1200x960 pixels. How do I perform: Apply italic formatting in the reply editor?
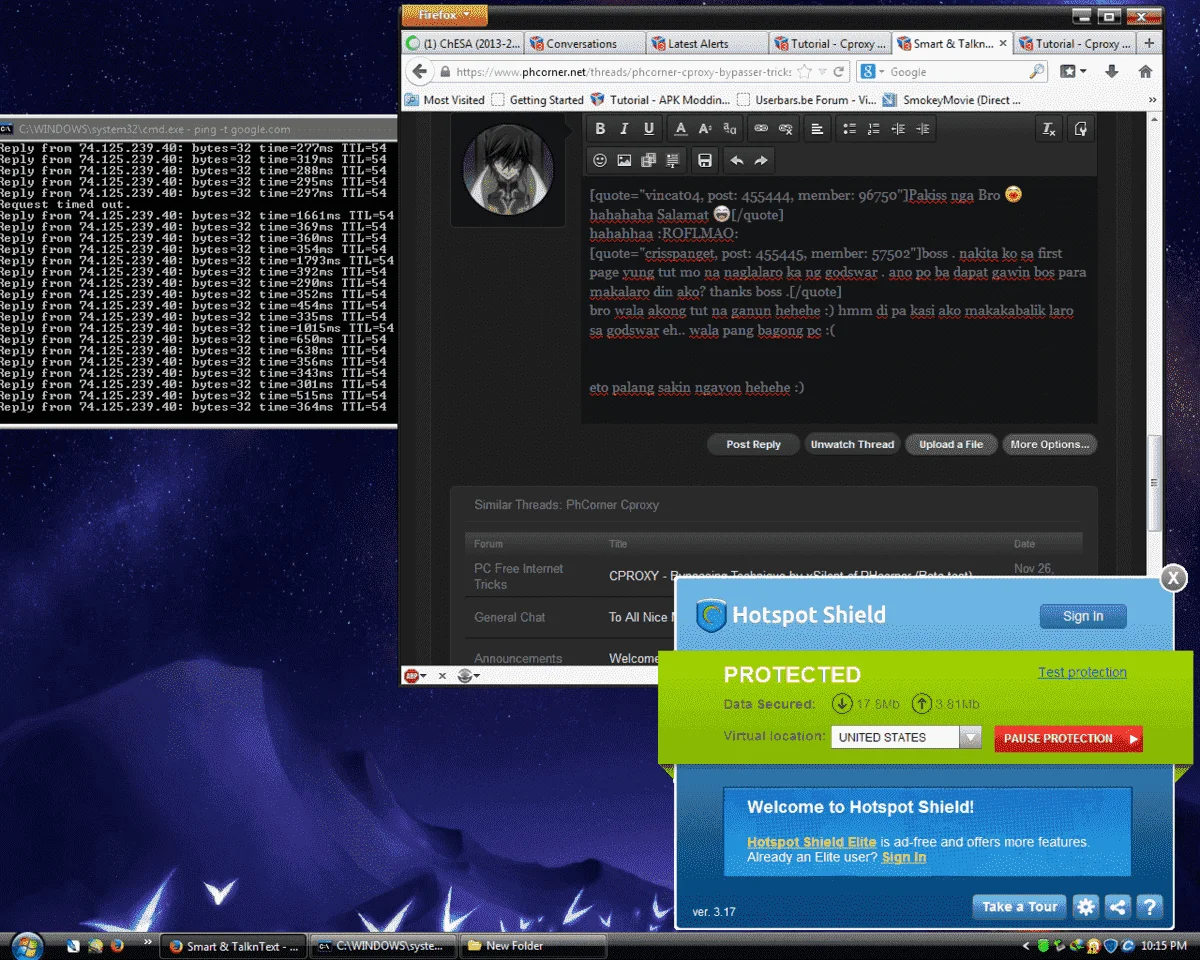(624, 128)
